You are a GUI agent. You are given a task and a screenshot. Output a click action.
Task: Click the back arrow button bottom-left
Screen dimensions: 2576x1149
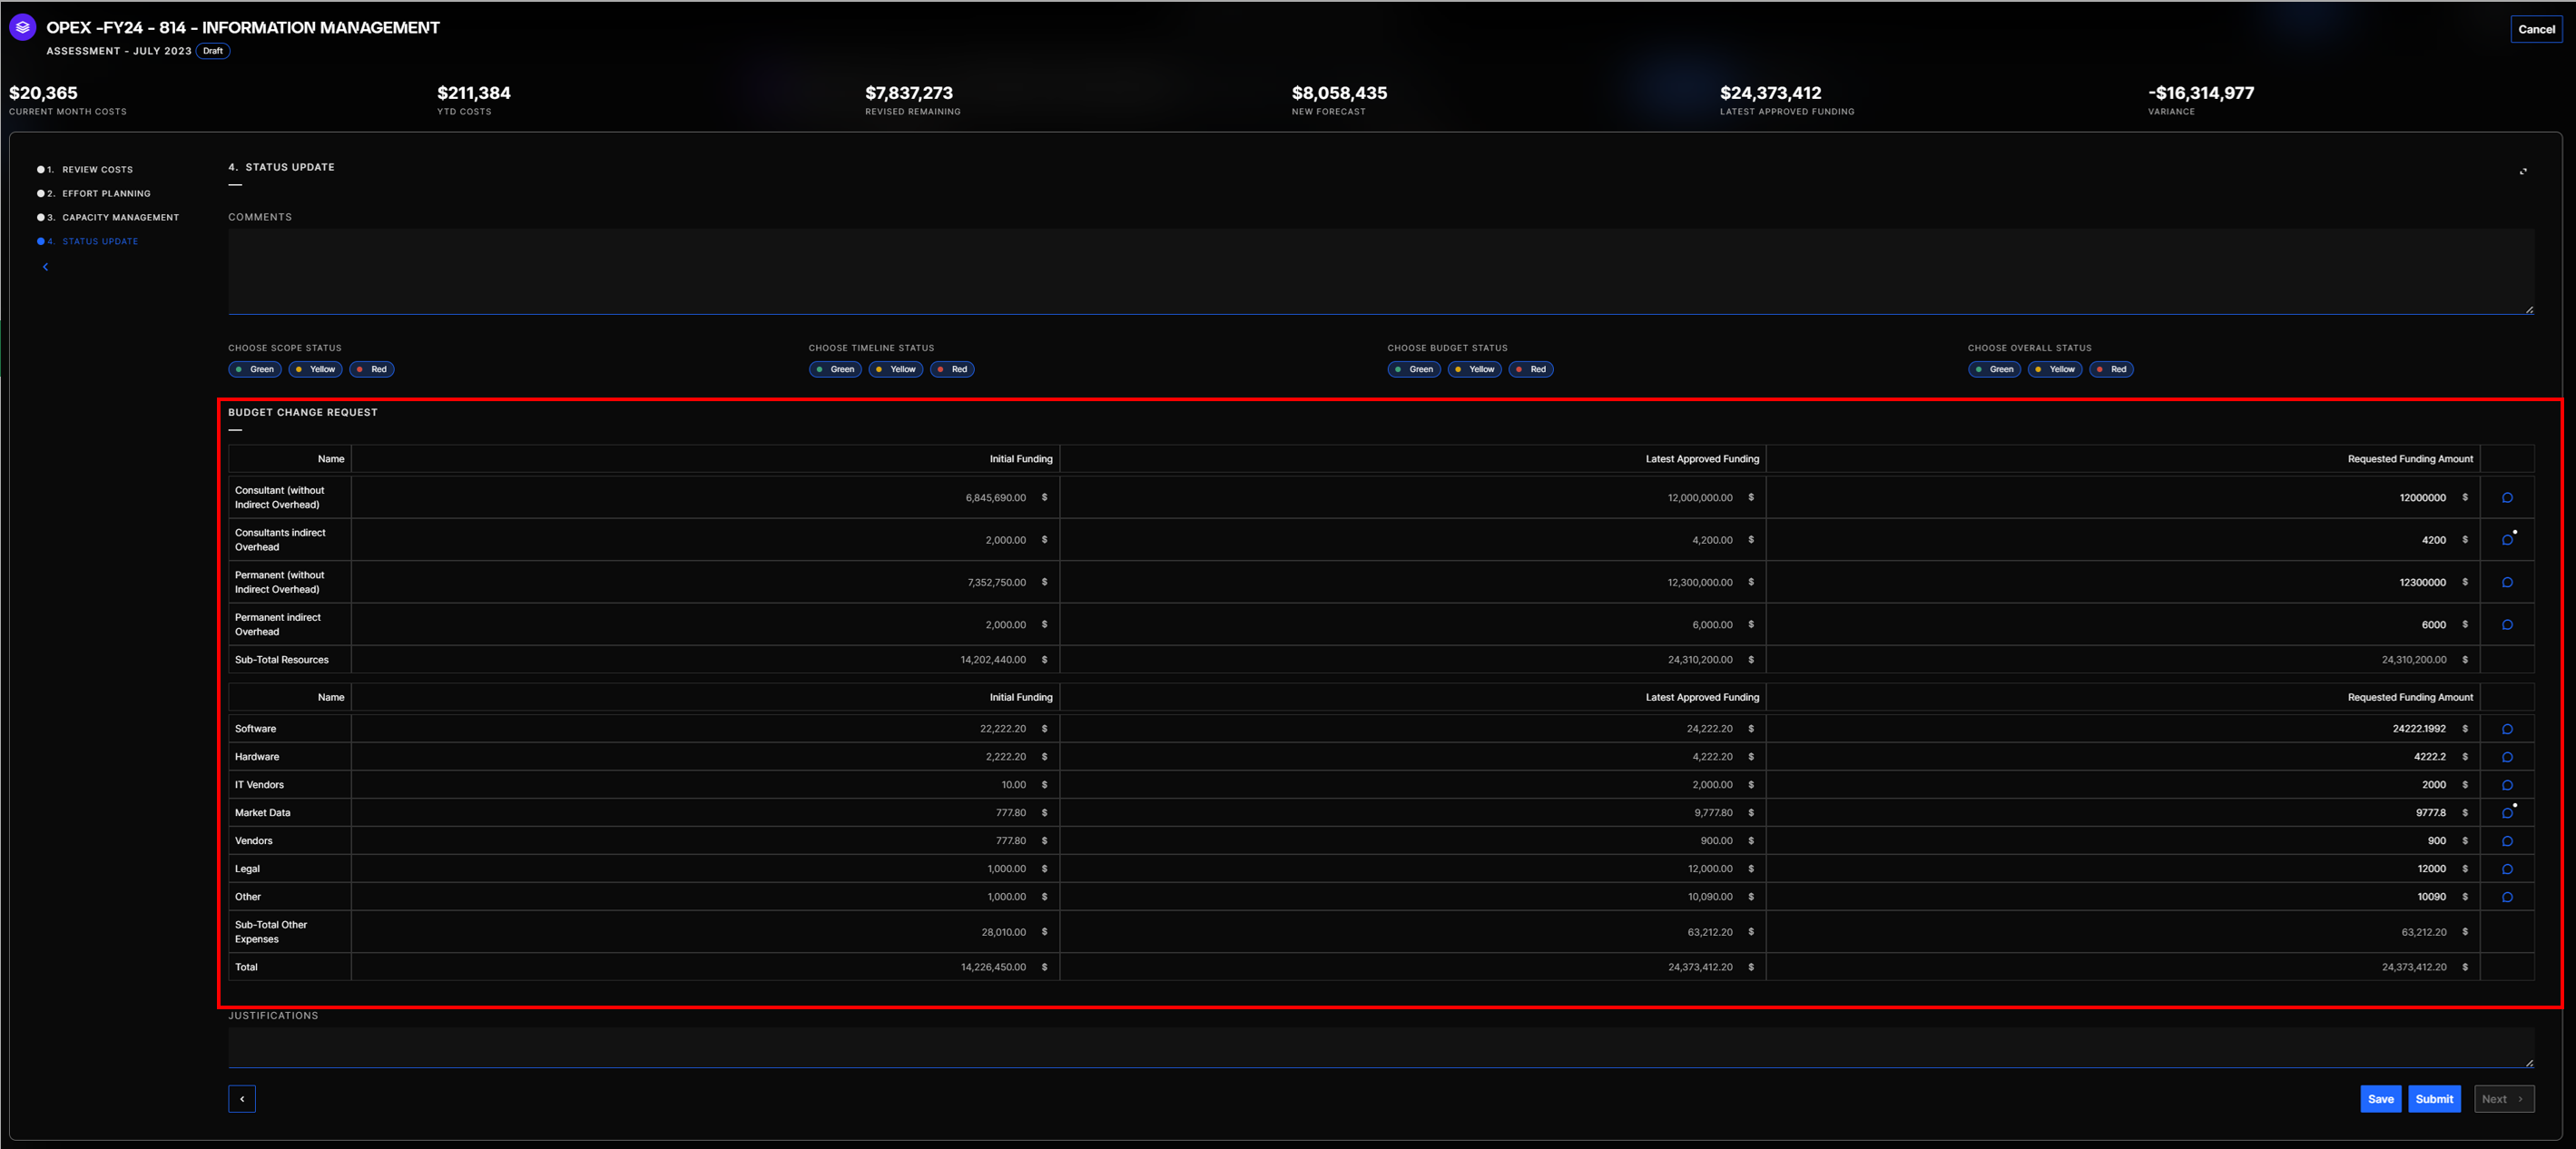[x=242, y=1099]
